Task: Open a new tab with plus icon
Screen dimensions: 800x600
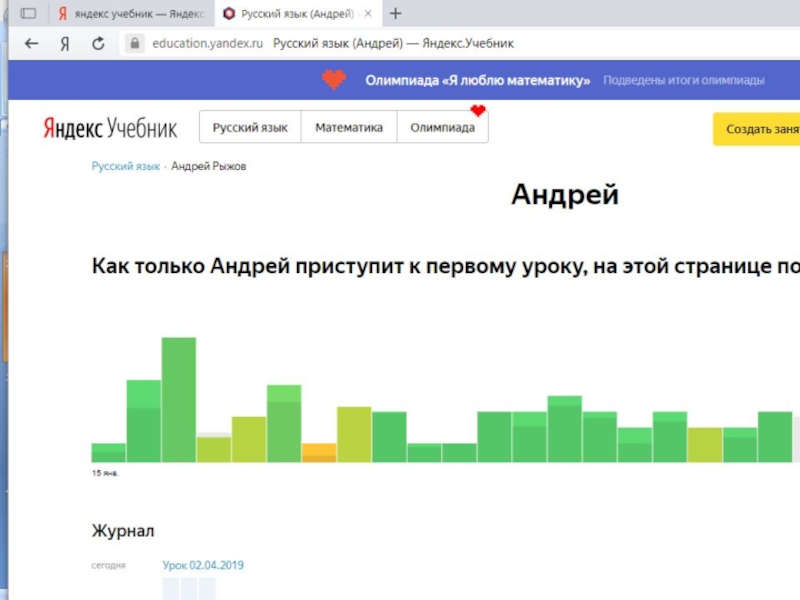Action: point(395,14)
